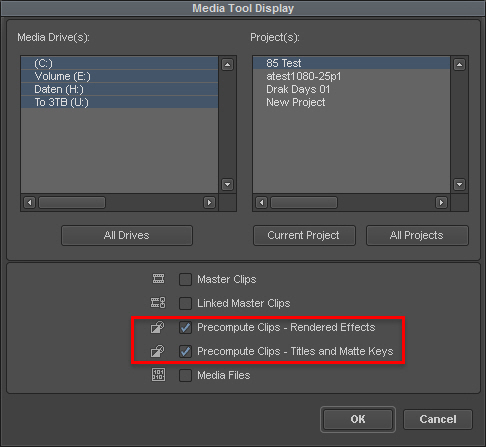This screenshot has height=447, width=486.
Task: Click the Media Drives list up arrow
Action: [x=228, y=64]
